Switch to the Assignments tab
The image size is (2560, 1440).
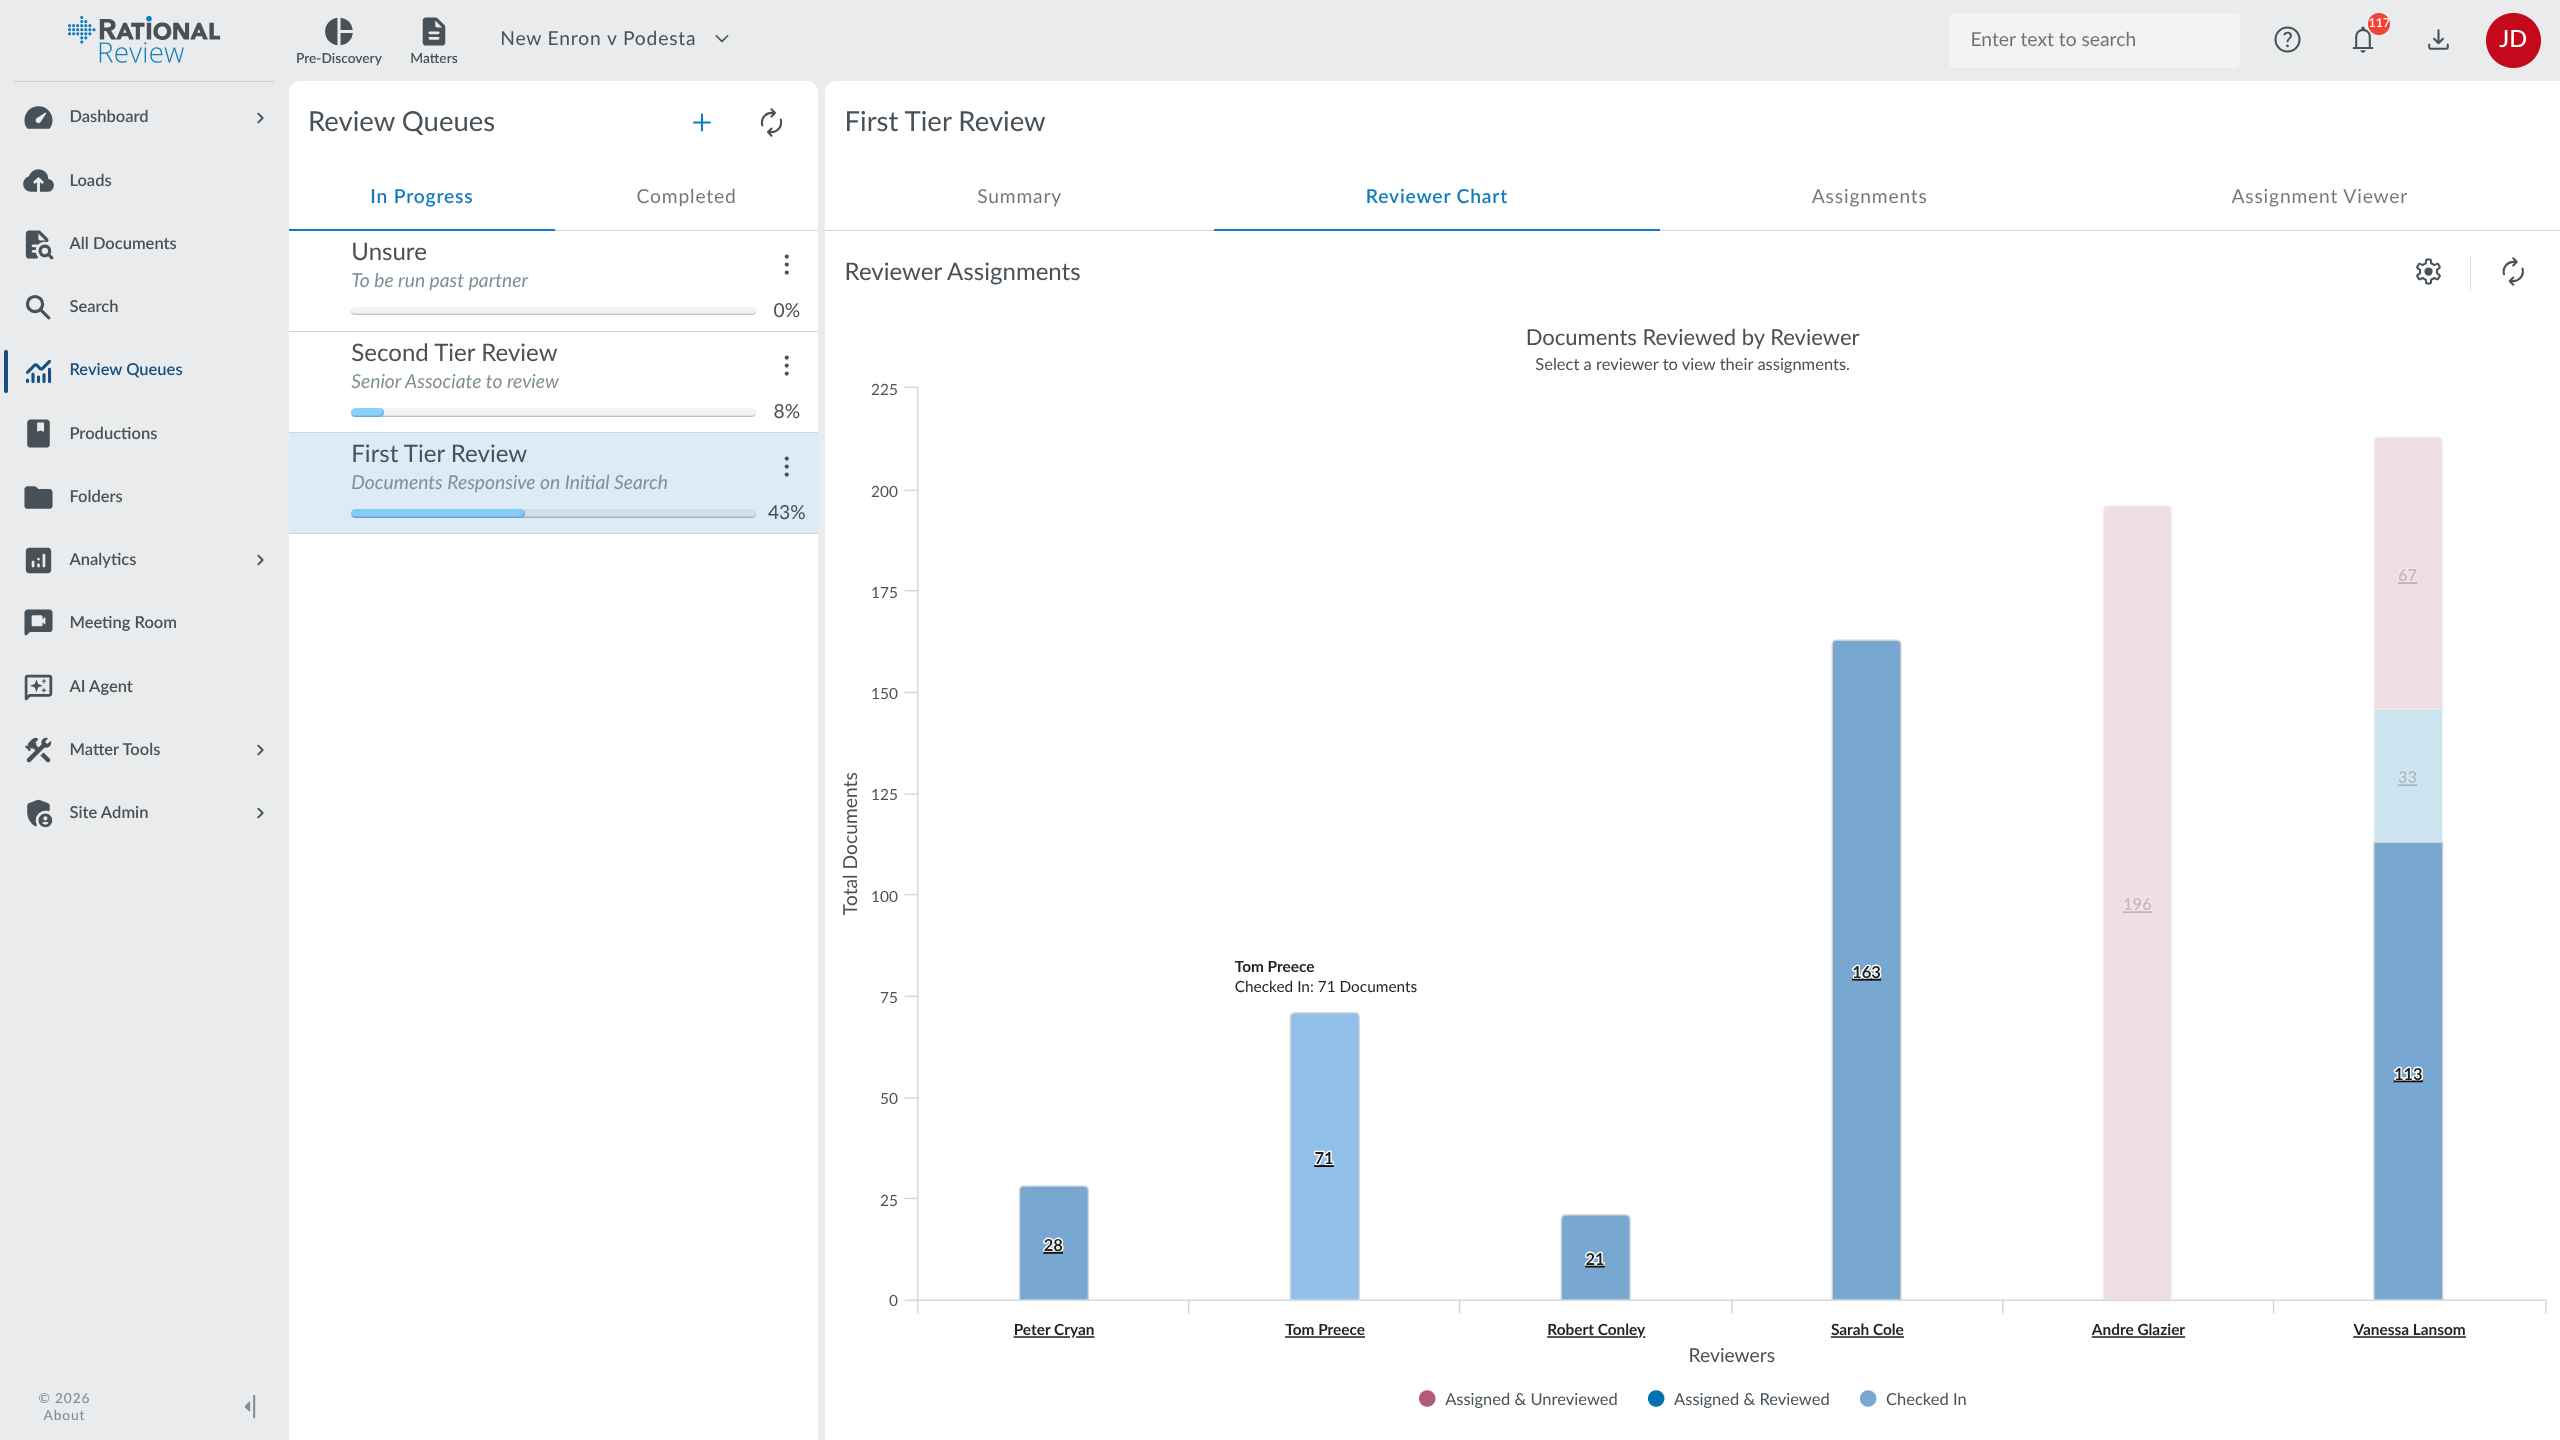1868,197
